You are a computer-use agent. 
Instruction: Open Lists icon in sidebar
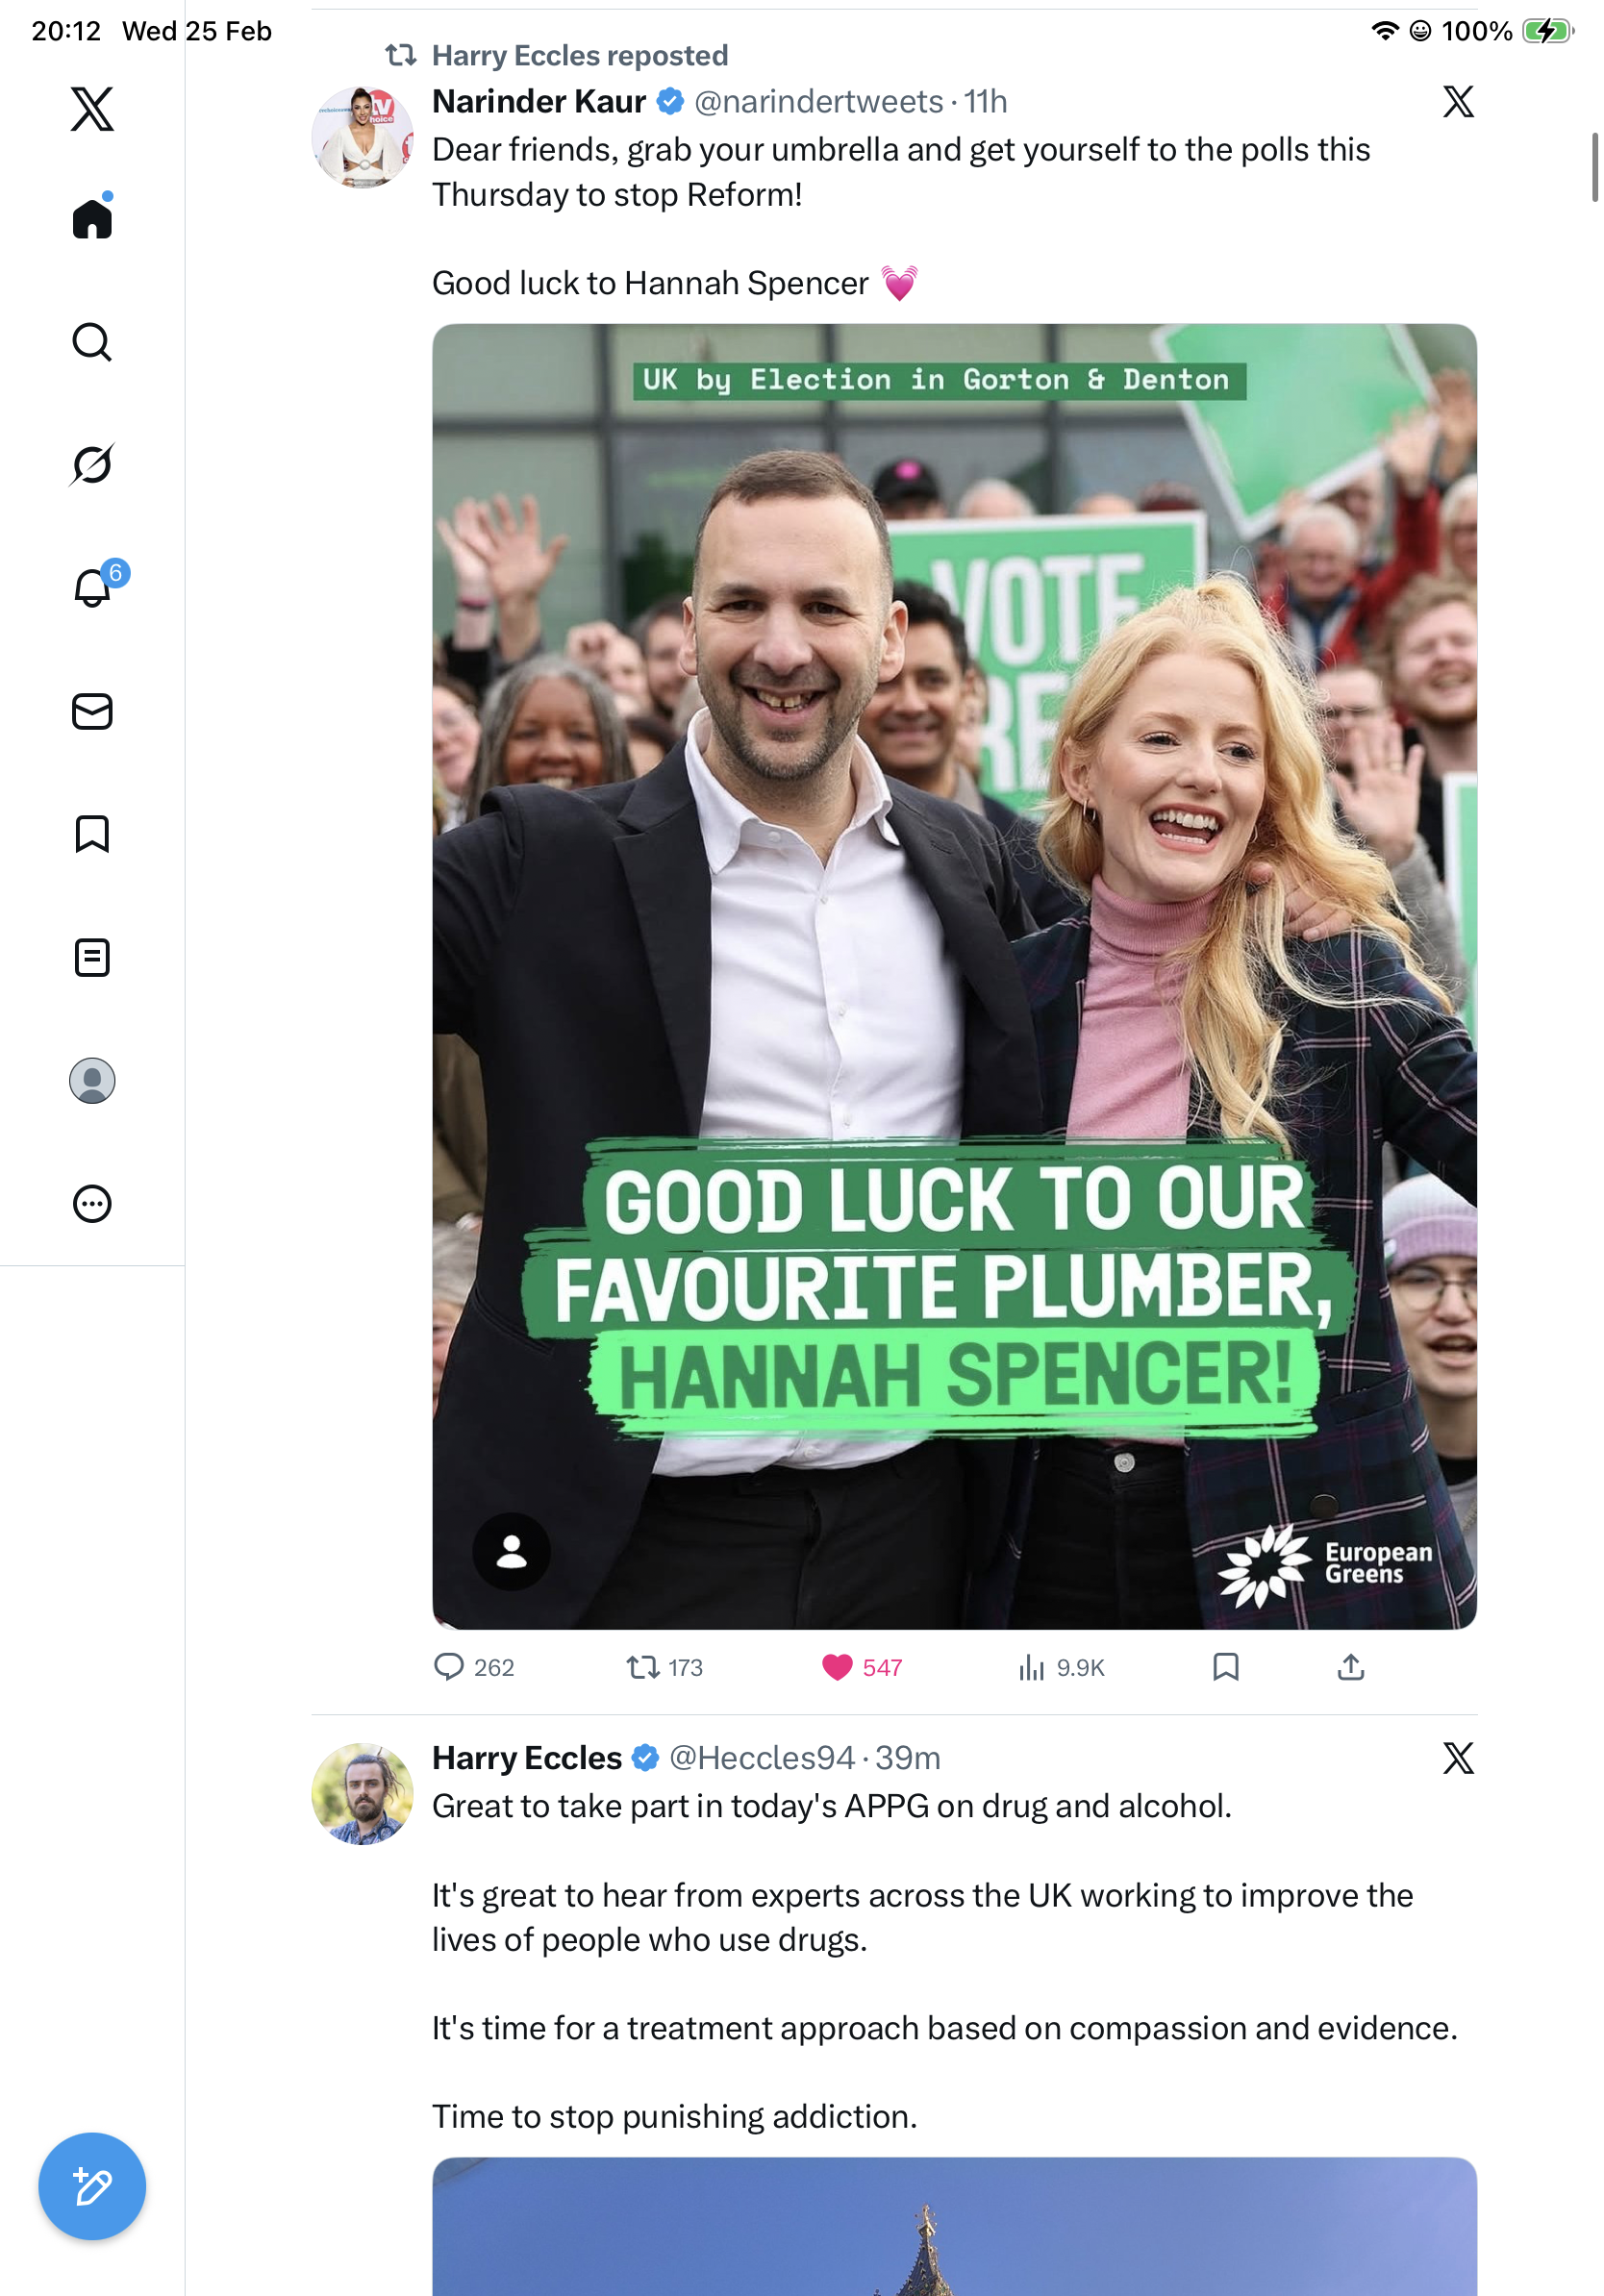click(92, 957)
